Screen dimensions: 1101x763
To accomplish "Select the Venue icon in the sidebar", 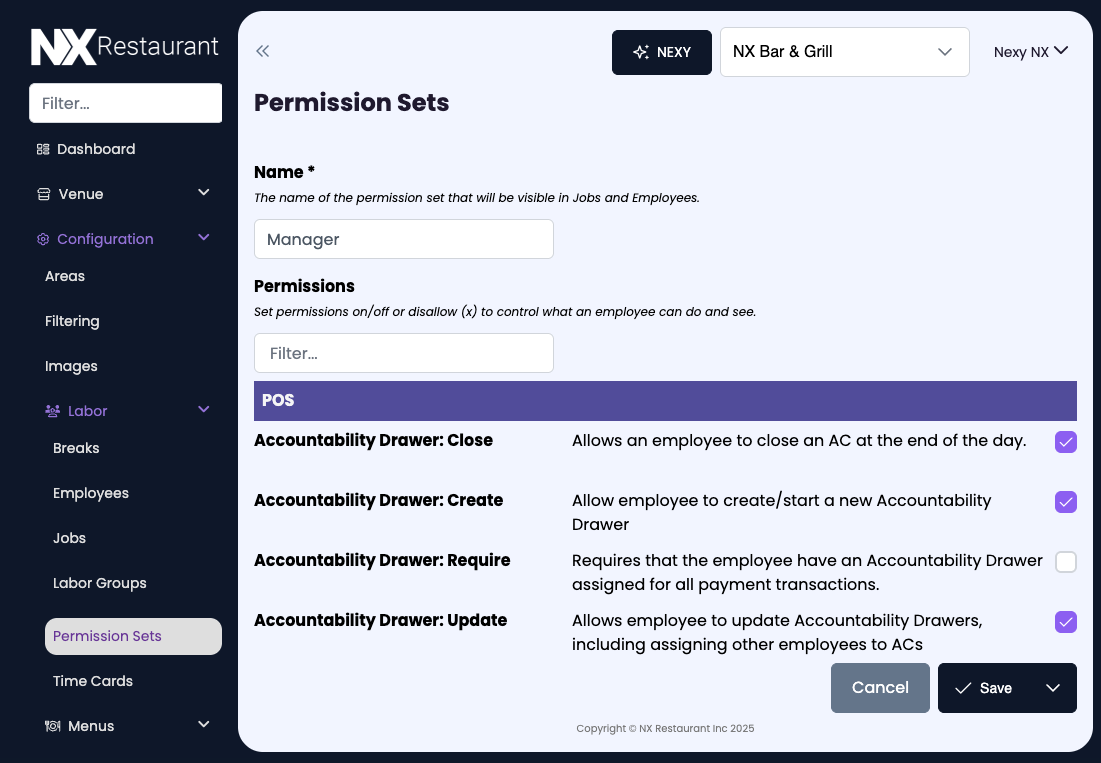I will (42, 193).
